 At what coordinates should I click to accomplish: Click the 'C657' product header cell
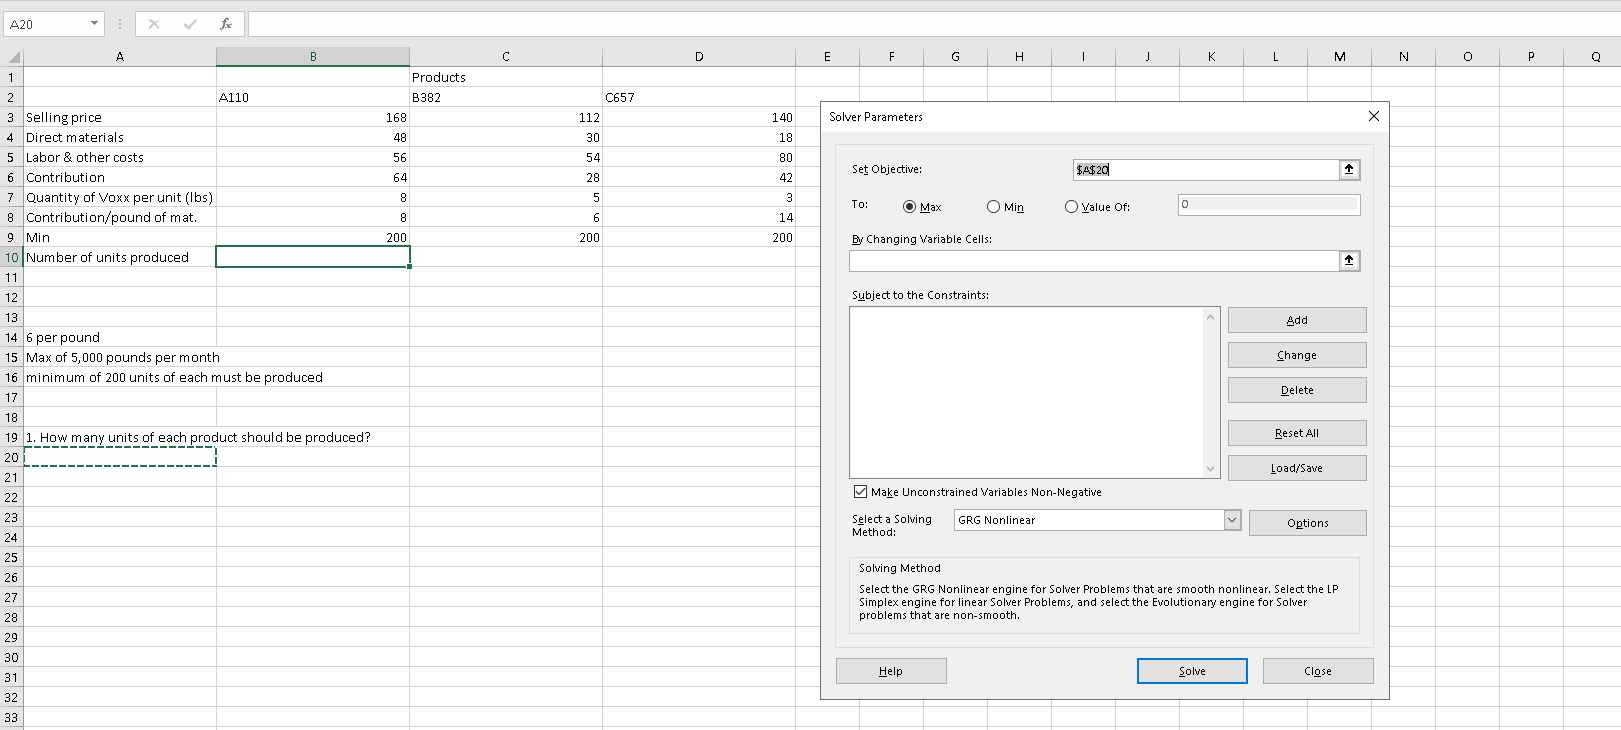pyautogui.click(x=699, y=97)
